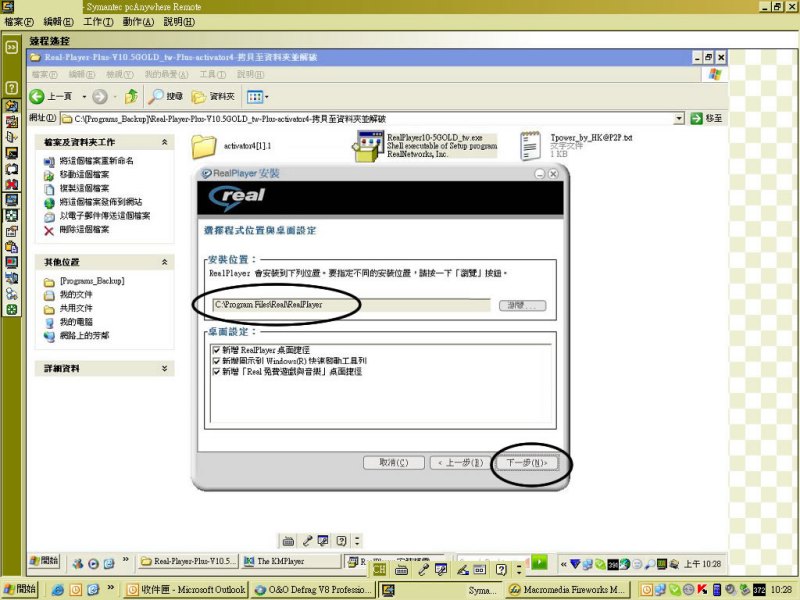Open the 工作(T) menu in pcAnywhere
Screen dimensions: 800x600
(x=98, y=22)
